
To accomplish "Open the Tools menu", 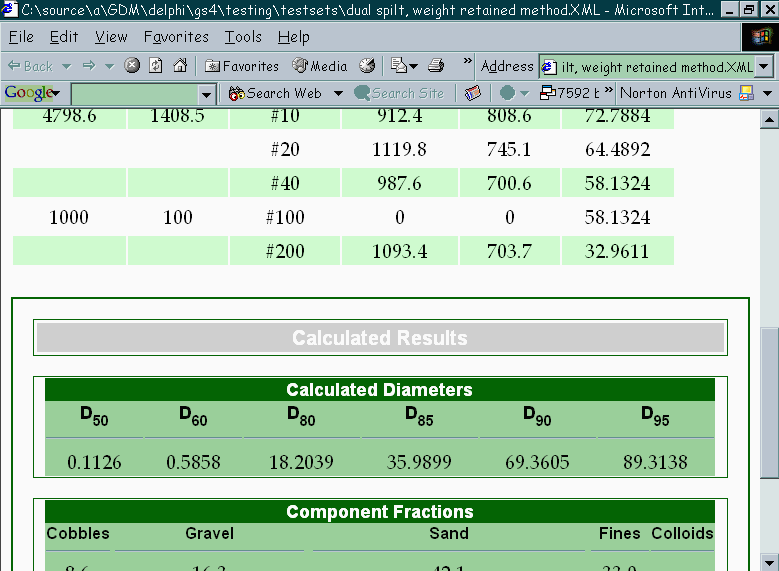I will coord(243,37).
